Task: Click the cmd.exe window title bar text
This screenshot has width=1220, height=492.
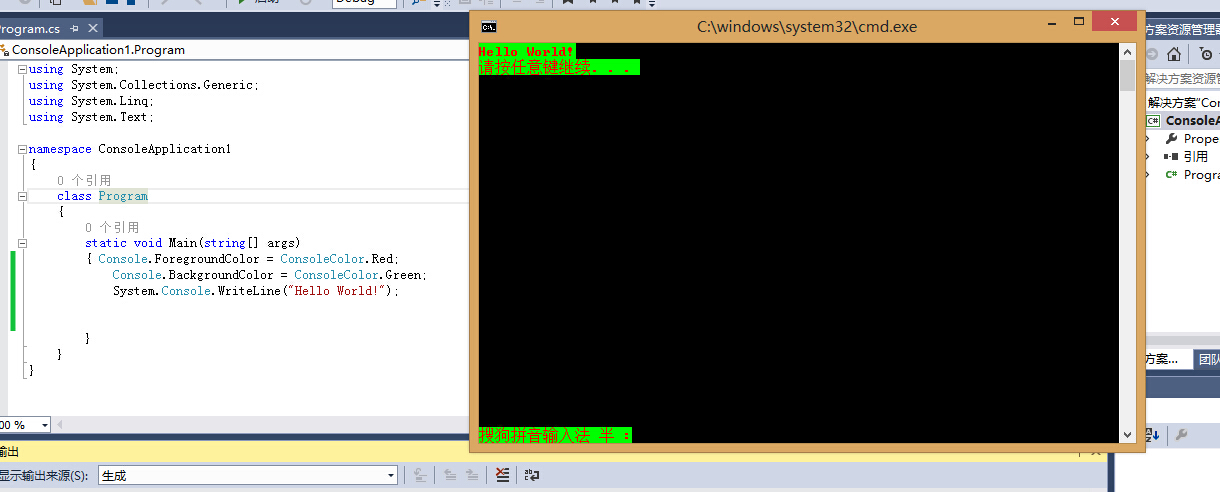Action: click(x=807, y=26)
